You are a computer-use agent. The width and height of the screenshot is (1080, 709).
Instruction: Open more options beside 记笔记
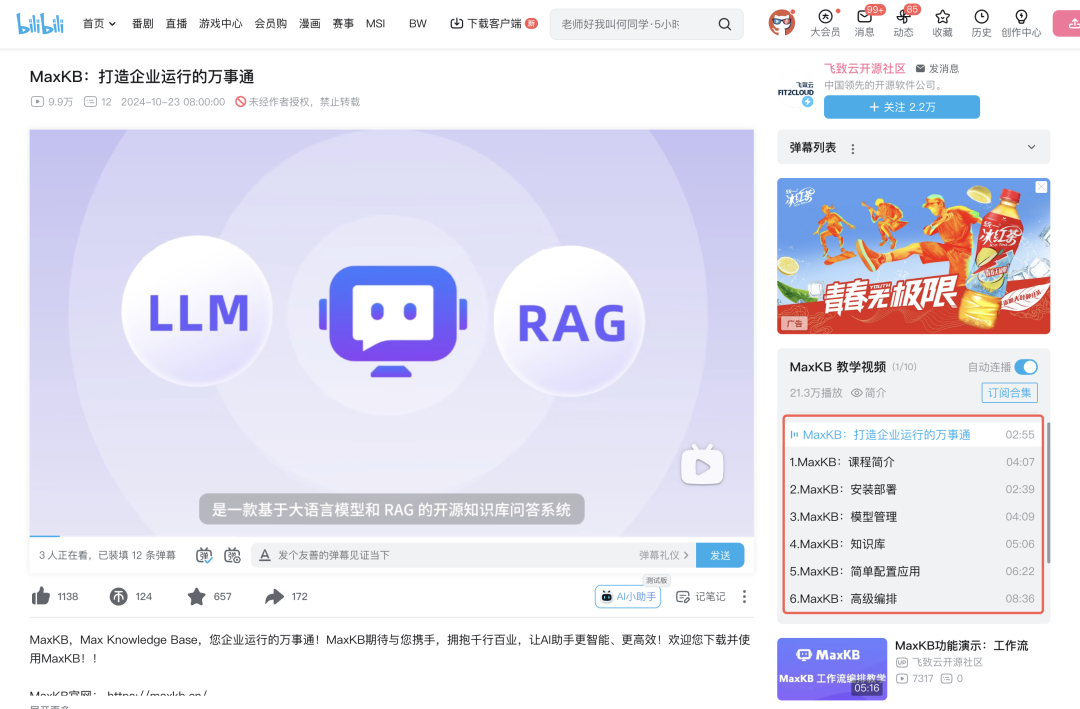pos(744,597)
